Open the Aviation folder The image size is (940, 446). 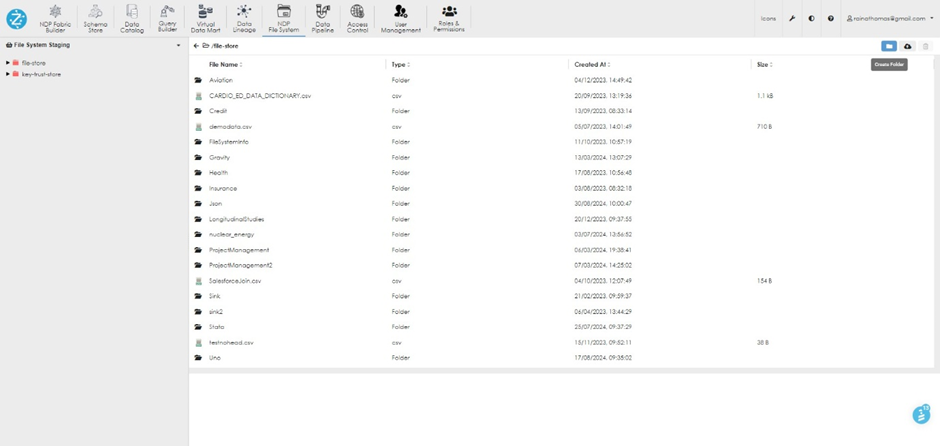point(221,80)
